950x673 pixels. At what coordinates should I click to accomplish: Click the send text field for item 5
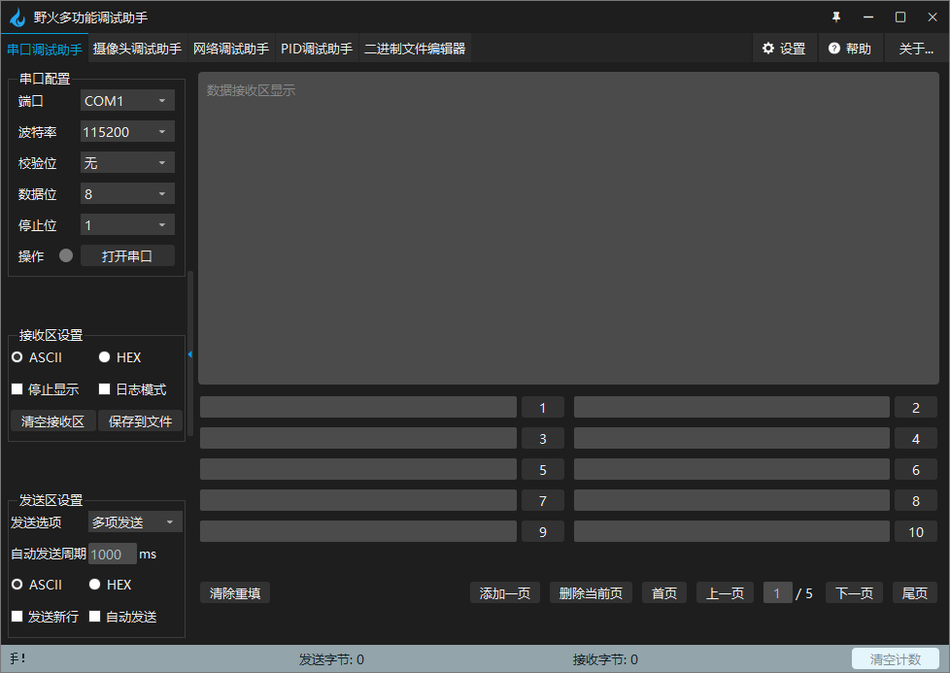tap(358, 469)
